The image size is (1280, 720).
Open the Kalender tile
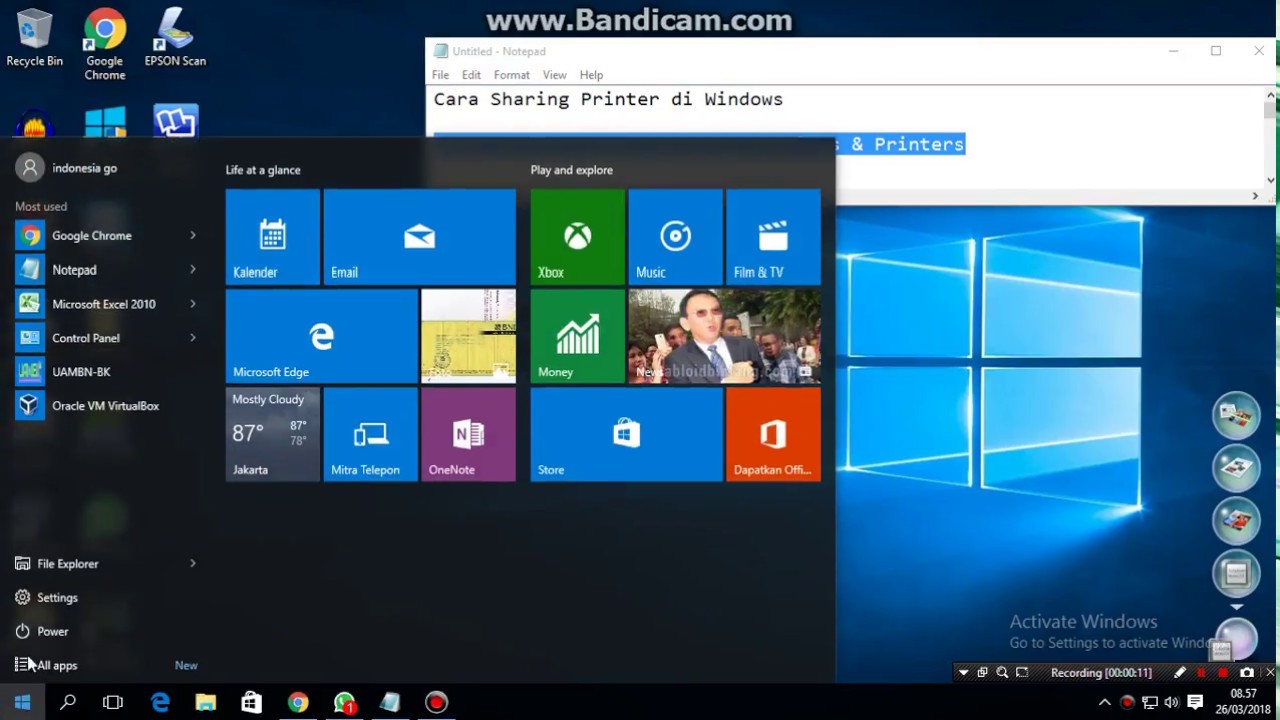coord(273,237)
